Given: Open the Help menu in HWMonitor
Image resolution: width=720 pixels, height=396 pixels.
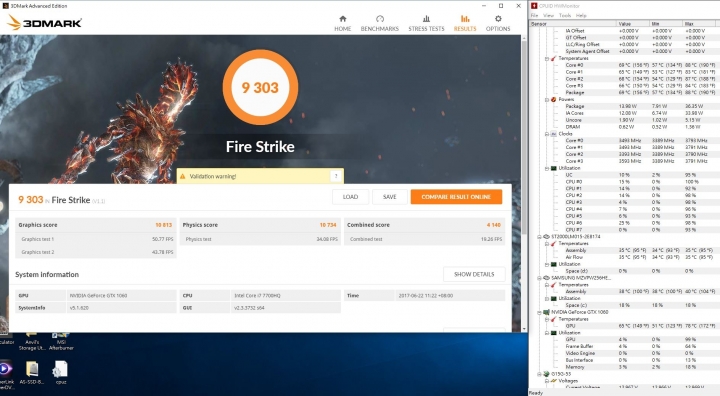Looking at the screenshot, I should point(581,15).
